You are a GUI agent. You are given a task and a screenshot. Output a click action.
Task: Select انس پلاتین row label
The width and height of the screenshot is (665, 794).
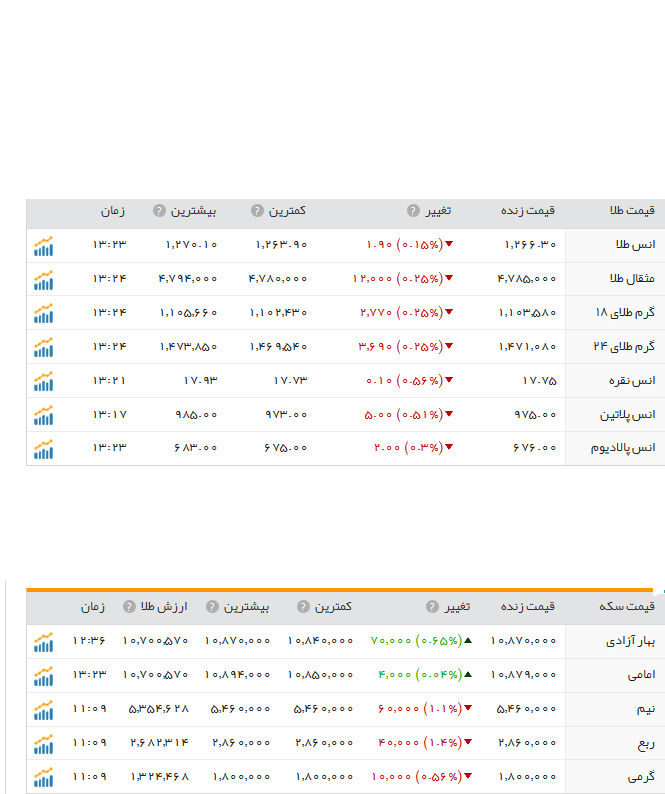(x=628, y=415)
